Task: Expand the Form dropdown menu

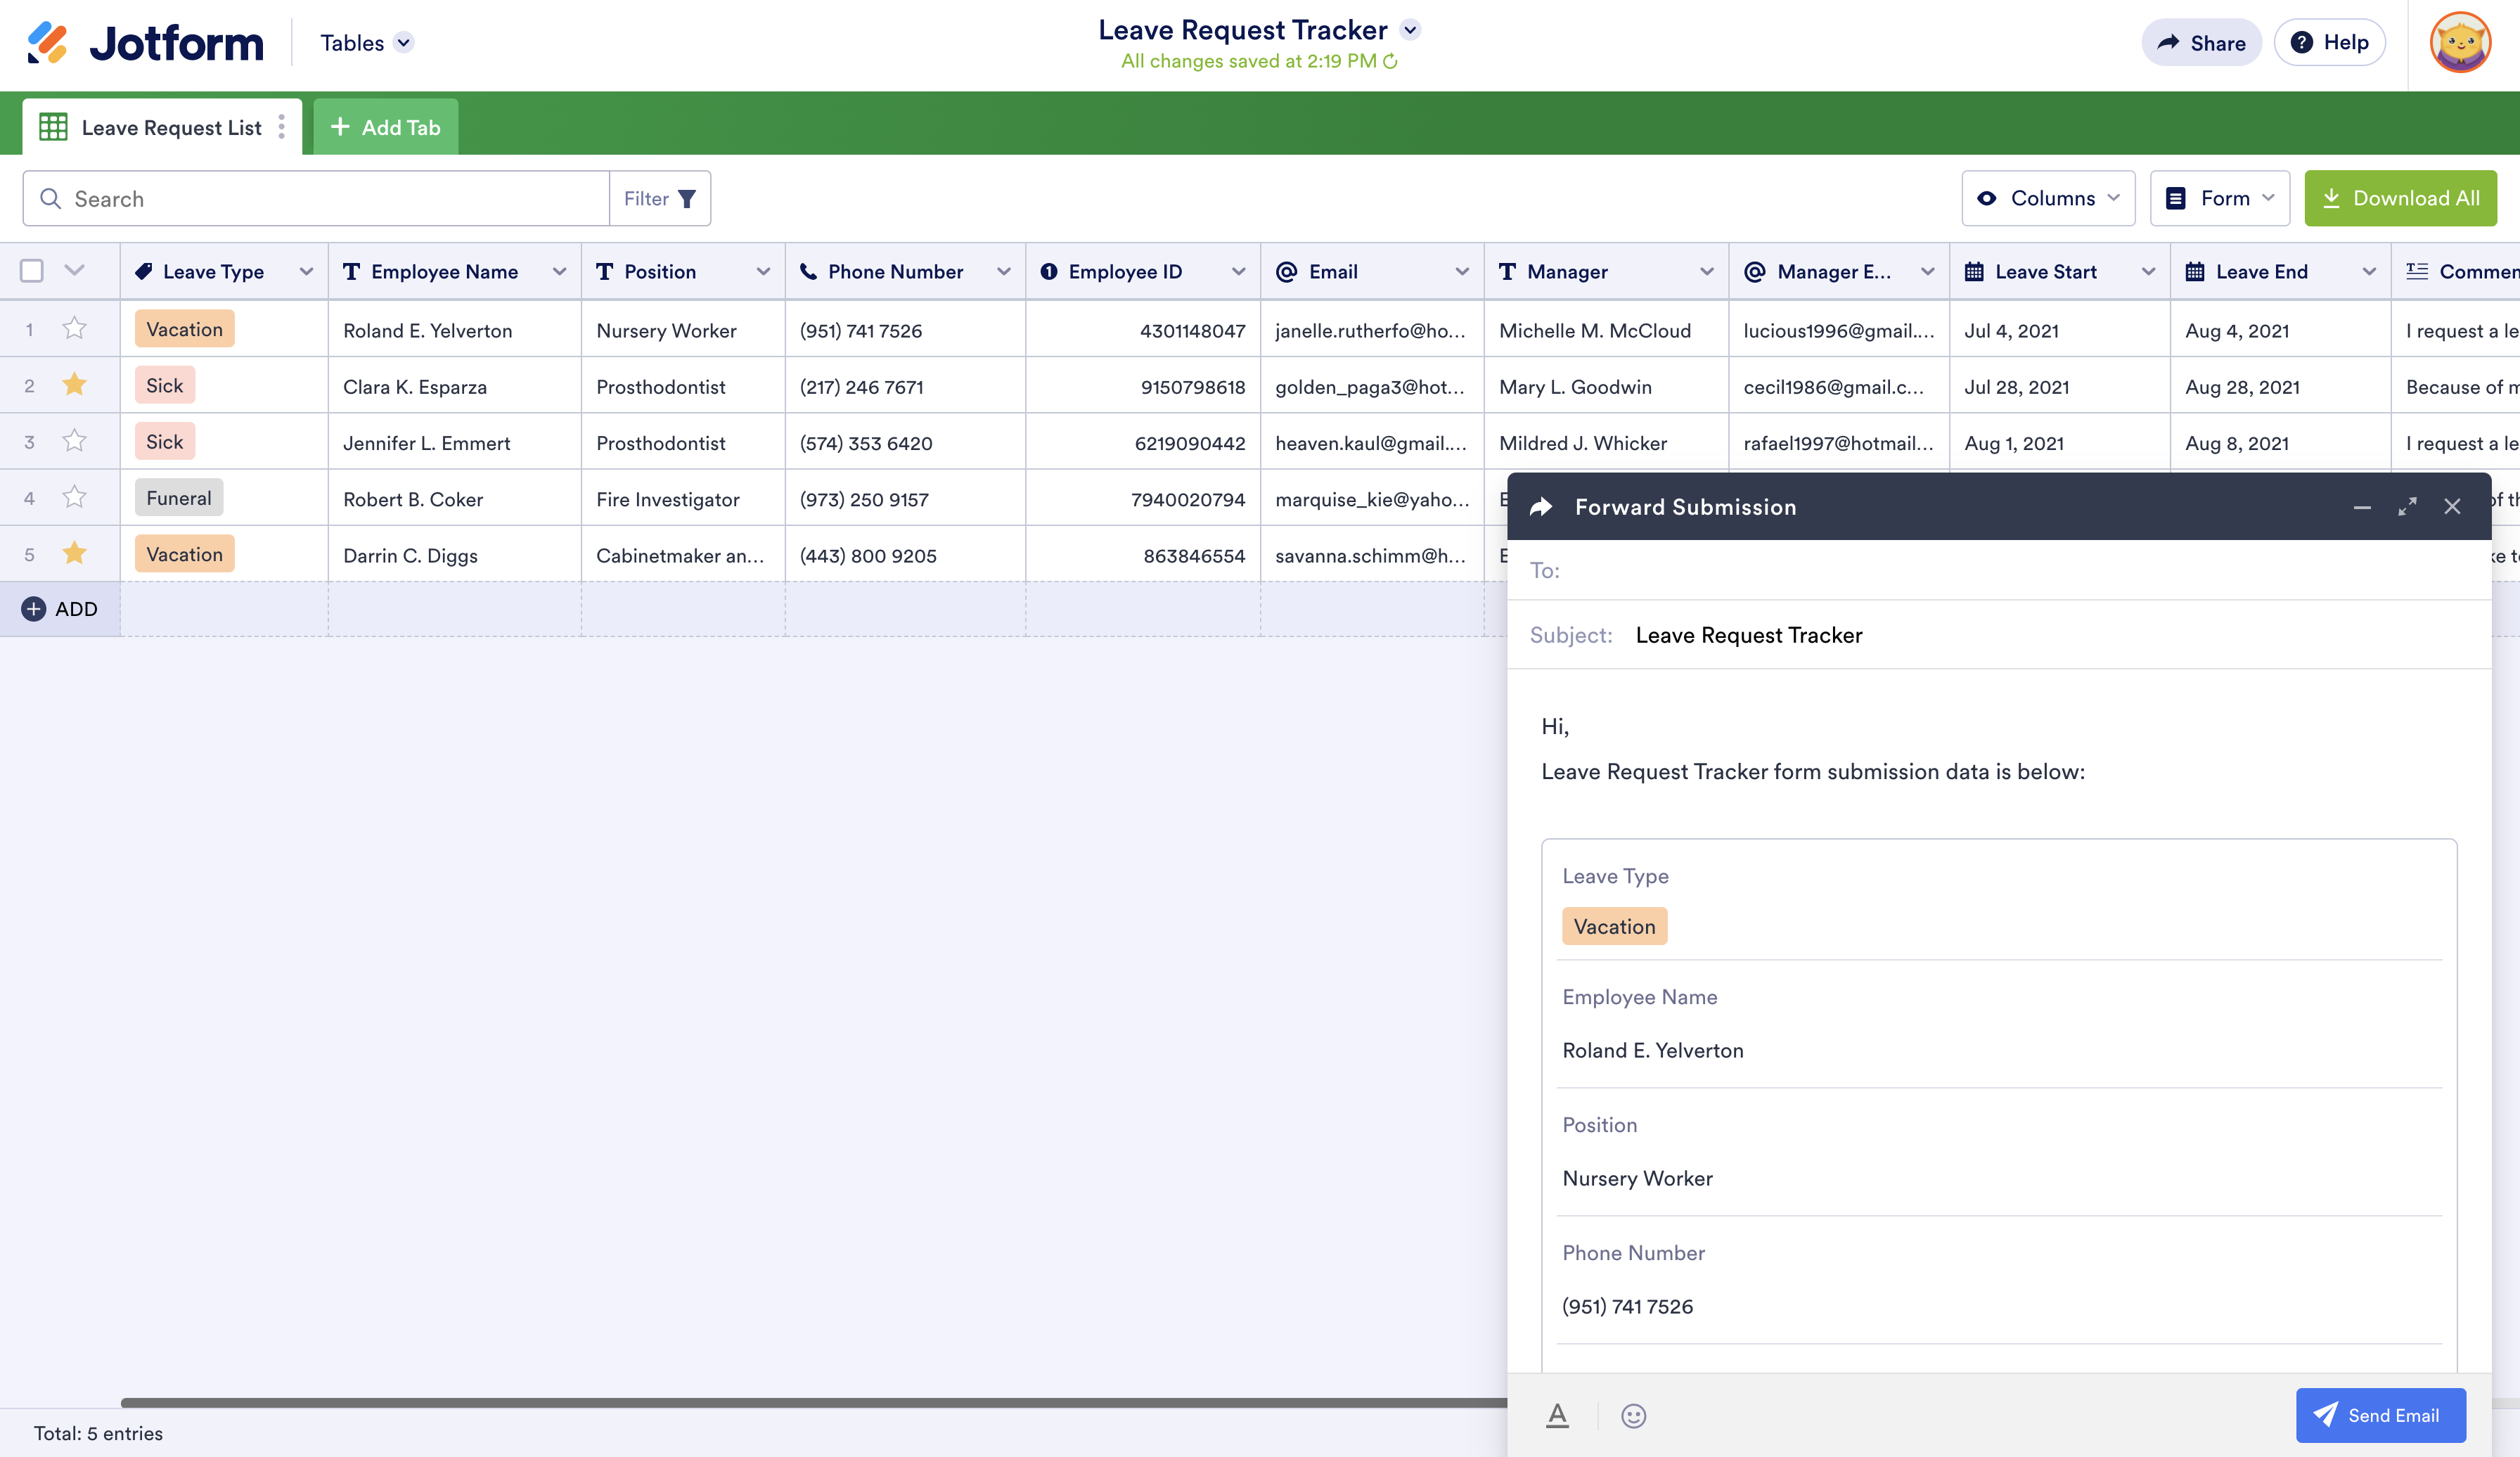Action: pos(2220,198)
